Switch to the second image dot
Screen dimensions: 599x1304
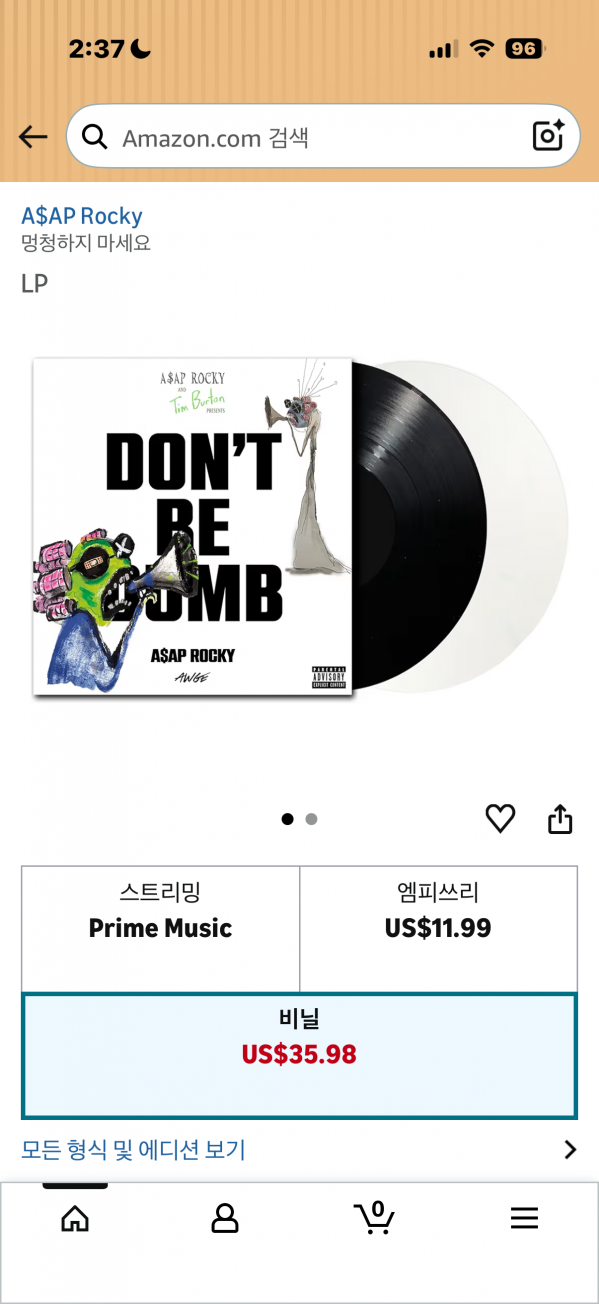(x=311, y=819)
